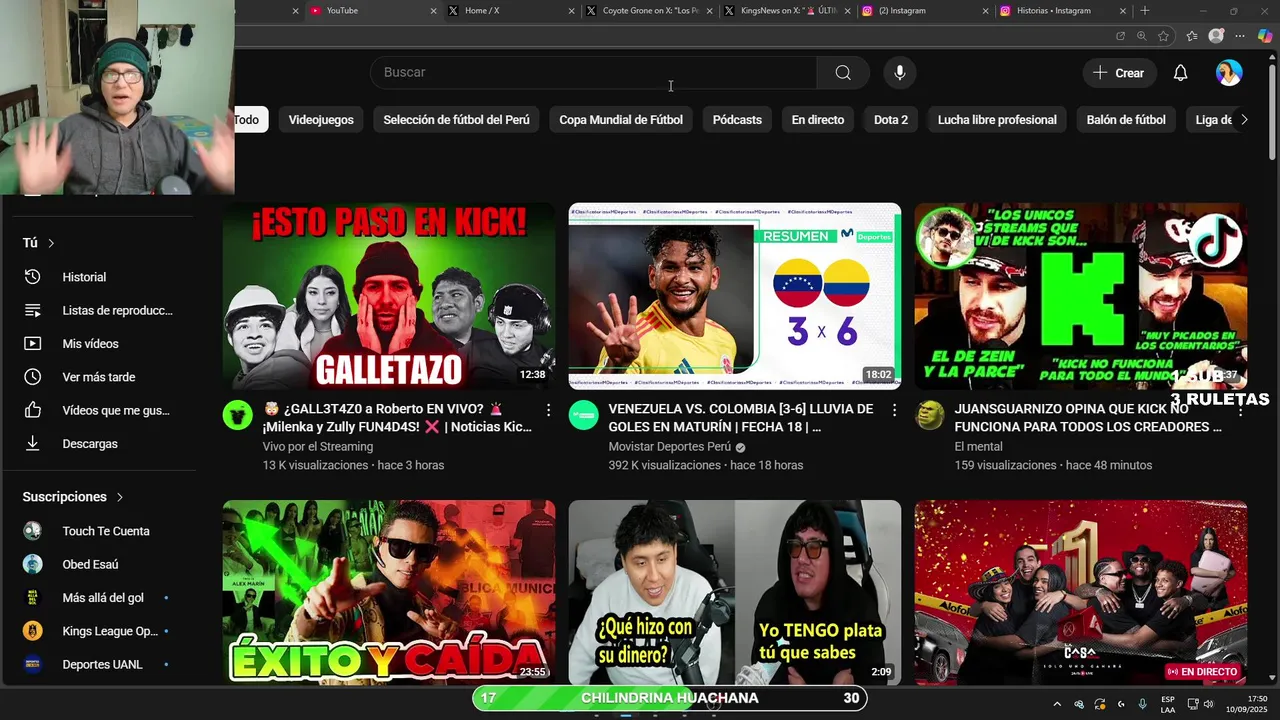
Task: Open Listas de reproducción in sidebar
Action: [99, 310]
